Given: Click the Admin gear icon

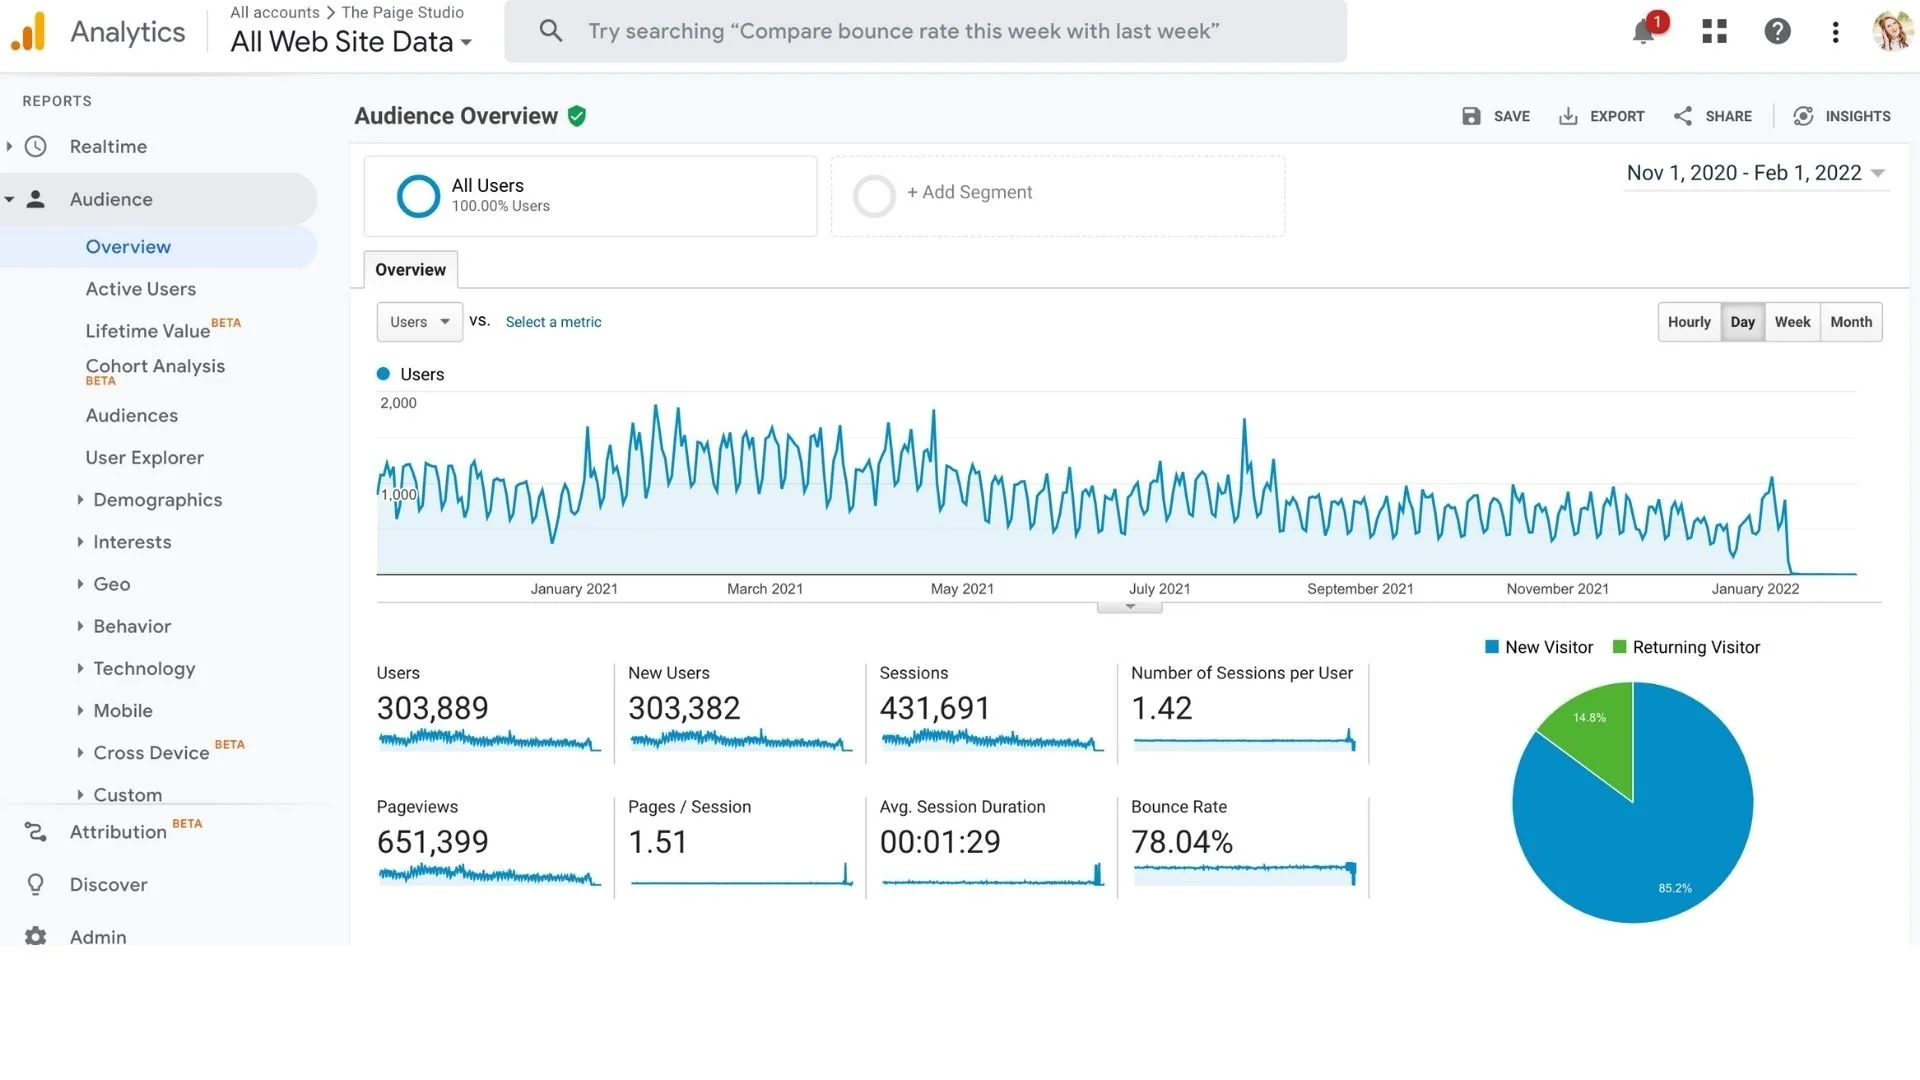Looking at the screenshot, I should (x=36, y=936).
